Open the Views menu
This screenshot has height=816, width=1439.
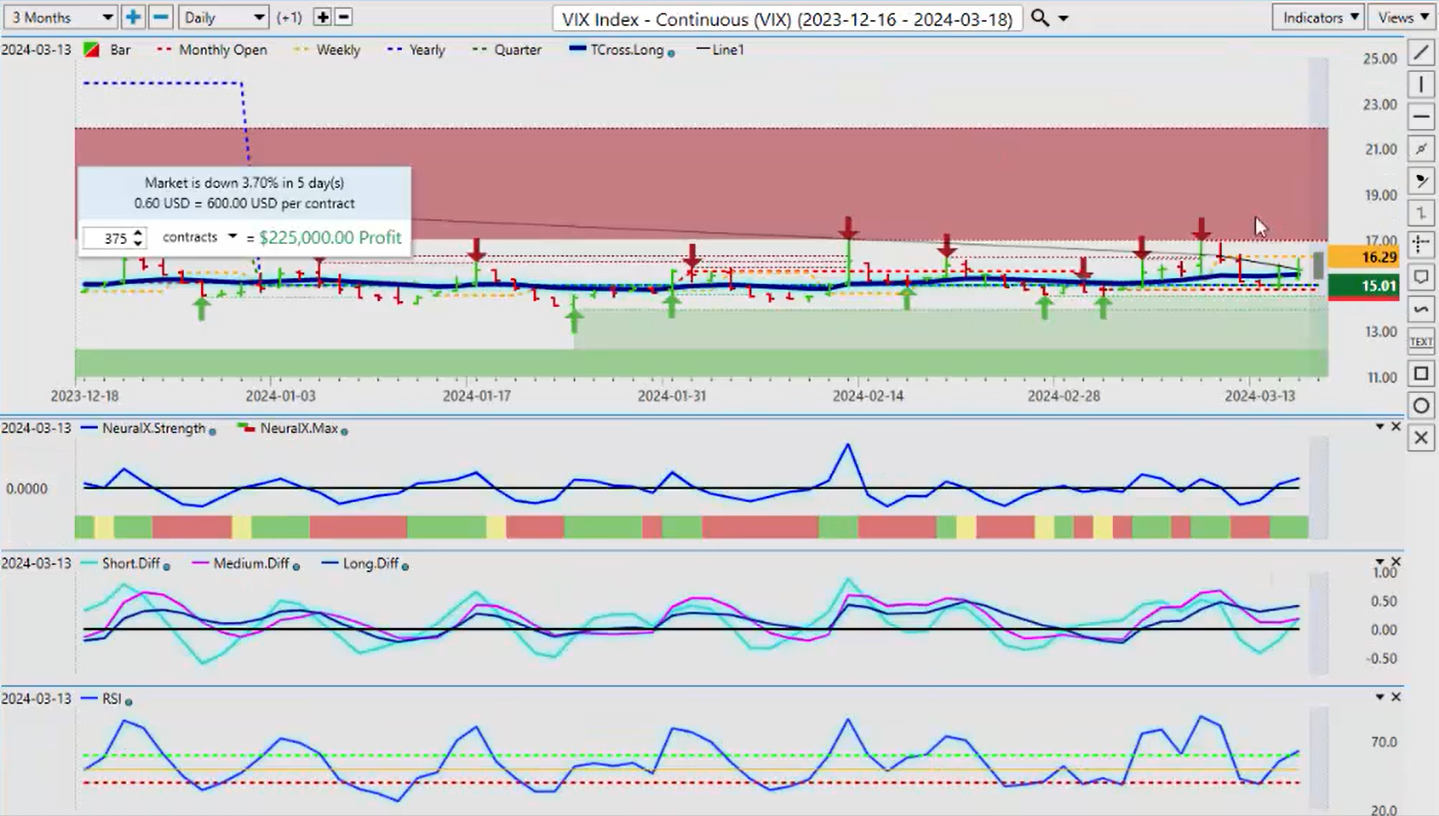click(x=1403, y=17)
